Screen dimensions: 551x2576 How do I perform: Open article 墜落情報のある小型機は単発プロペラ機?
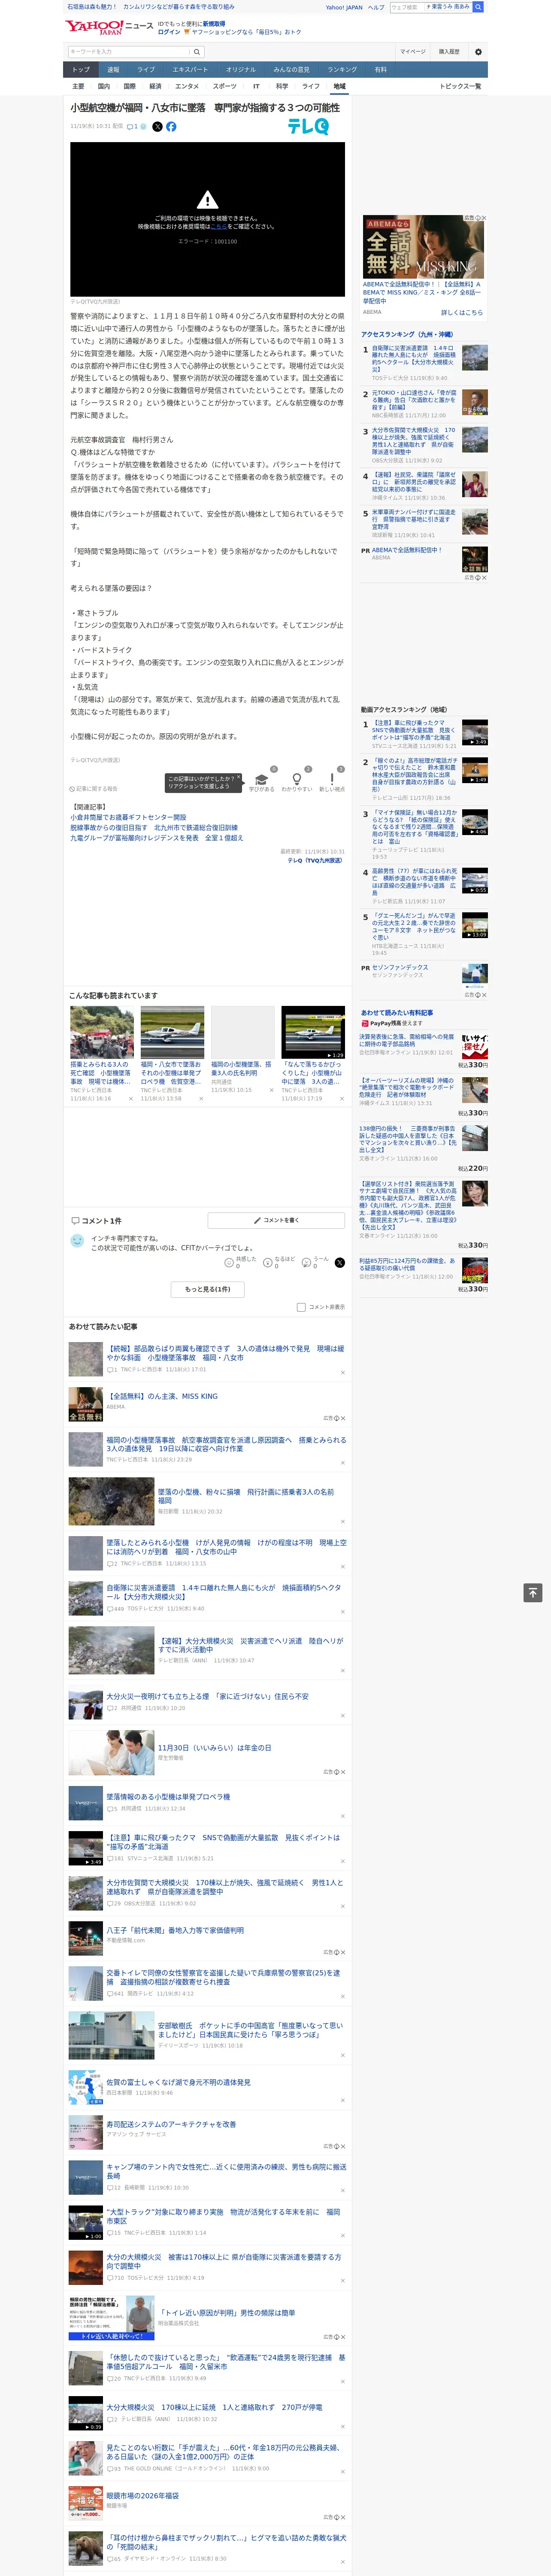(x=168, y=1797)
